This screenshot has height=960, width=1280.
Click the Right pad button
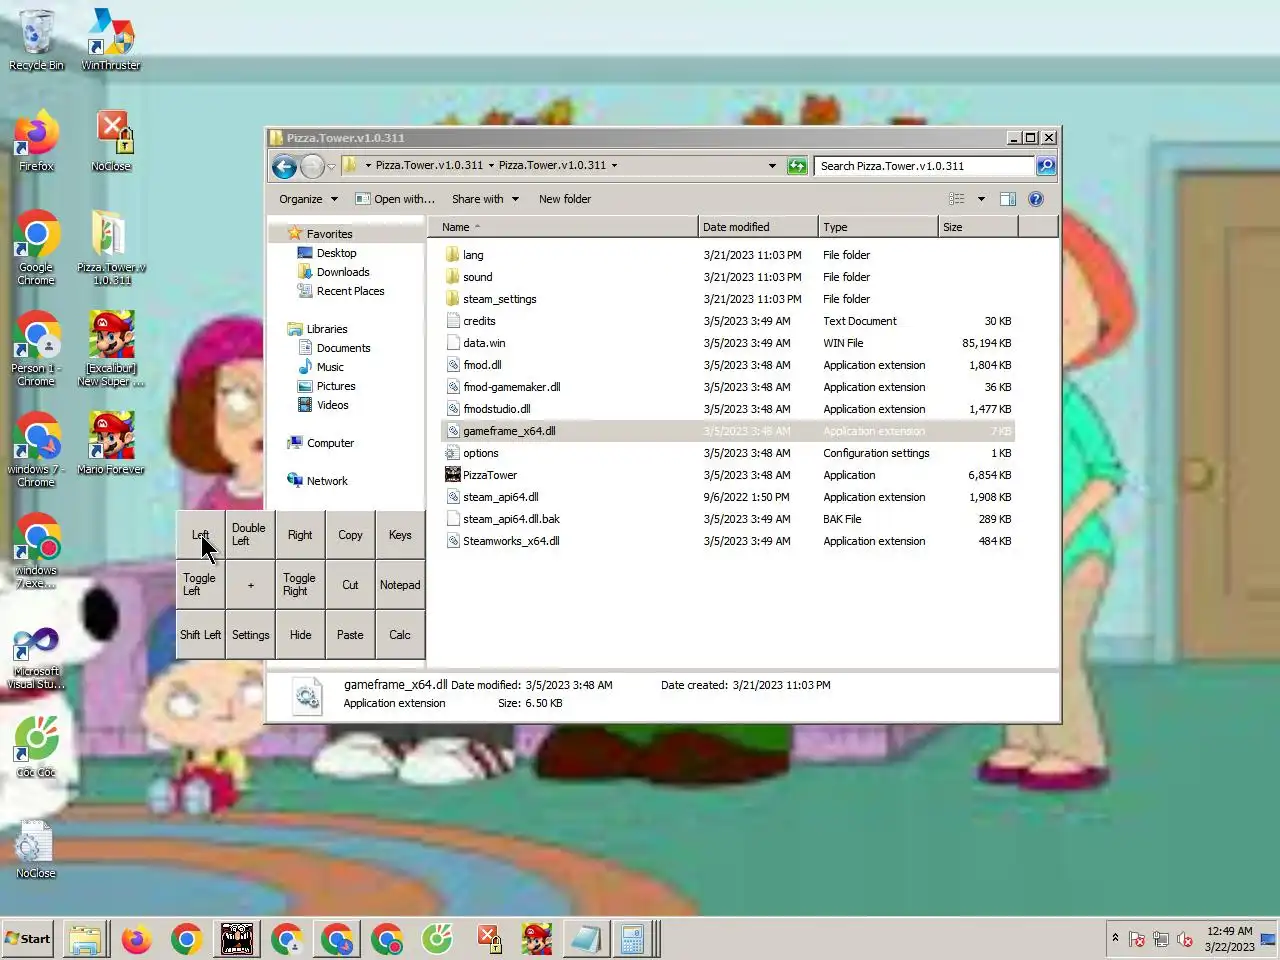click(300, 535)
